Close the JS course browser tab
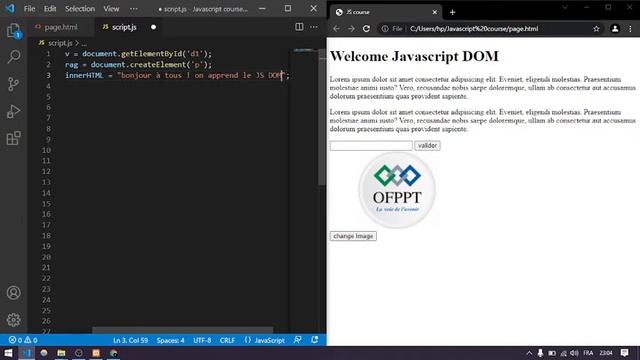640x360 pixels. tap(435, 12)
